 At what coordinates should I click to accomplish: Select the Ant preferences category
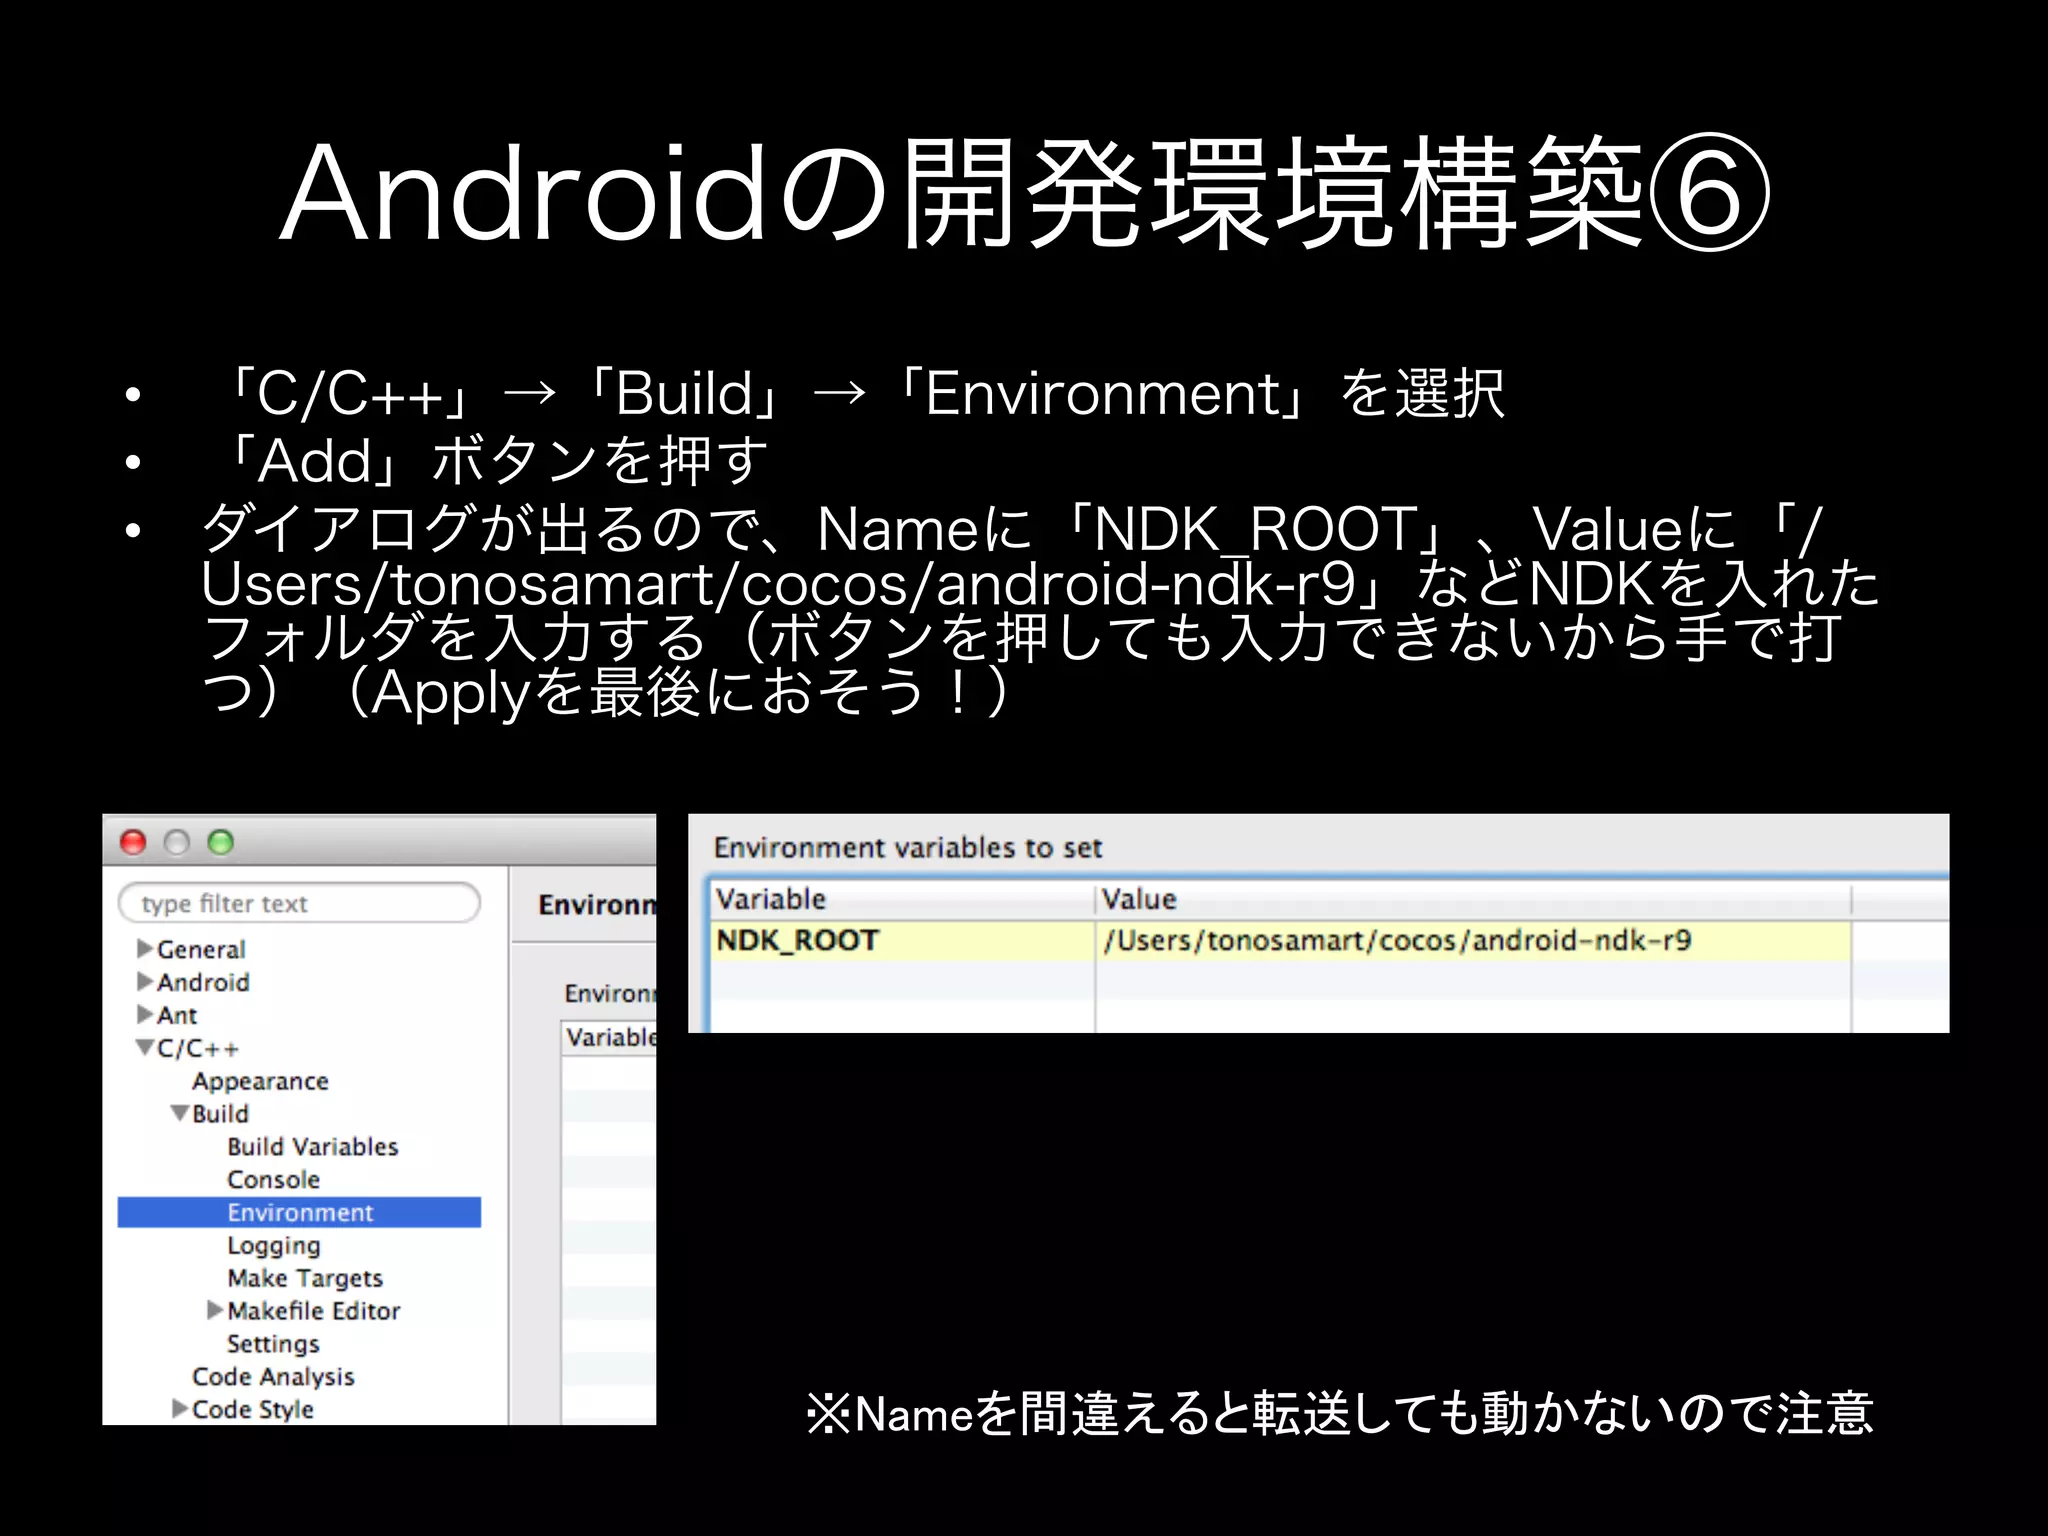[177, 1015]
